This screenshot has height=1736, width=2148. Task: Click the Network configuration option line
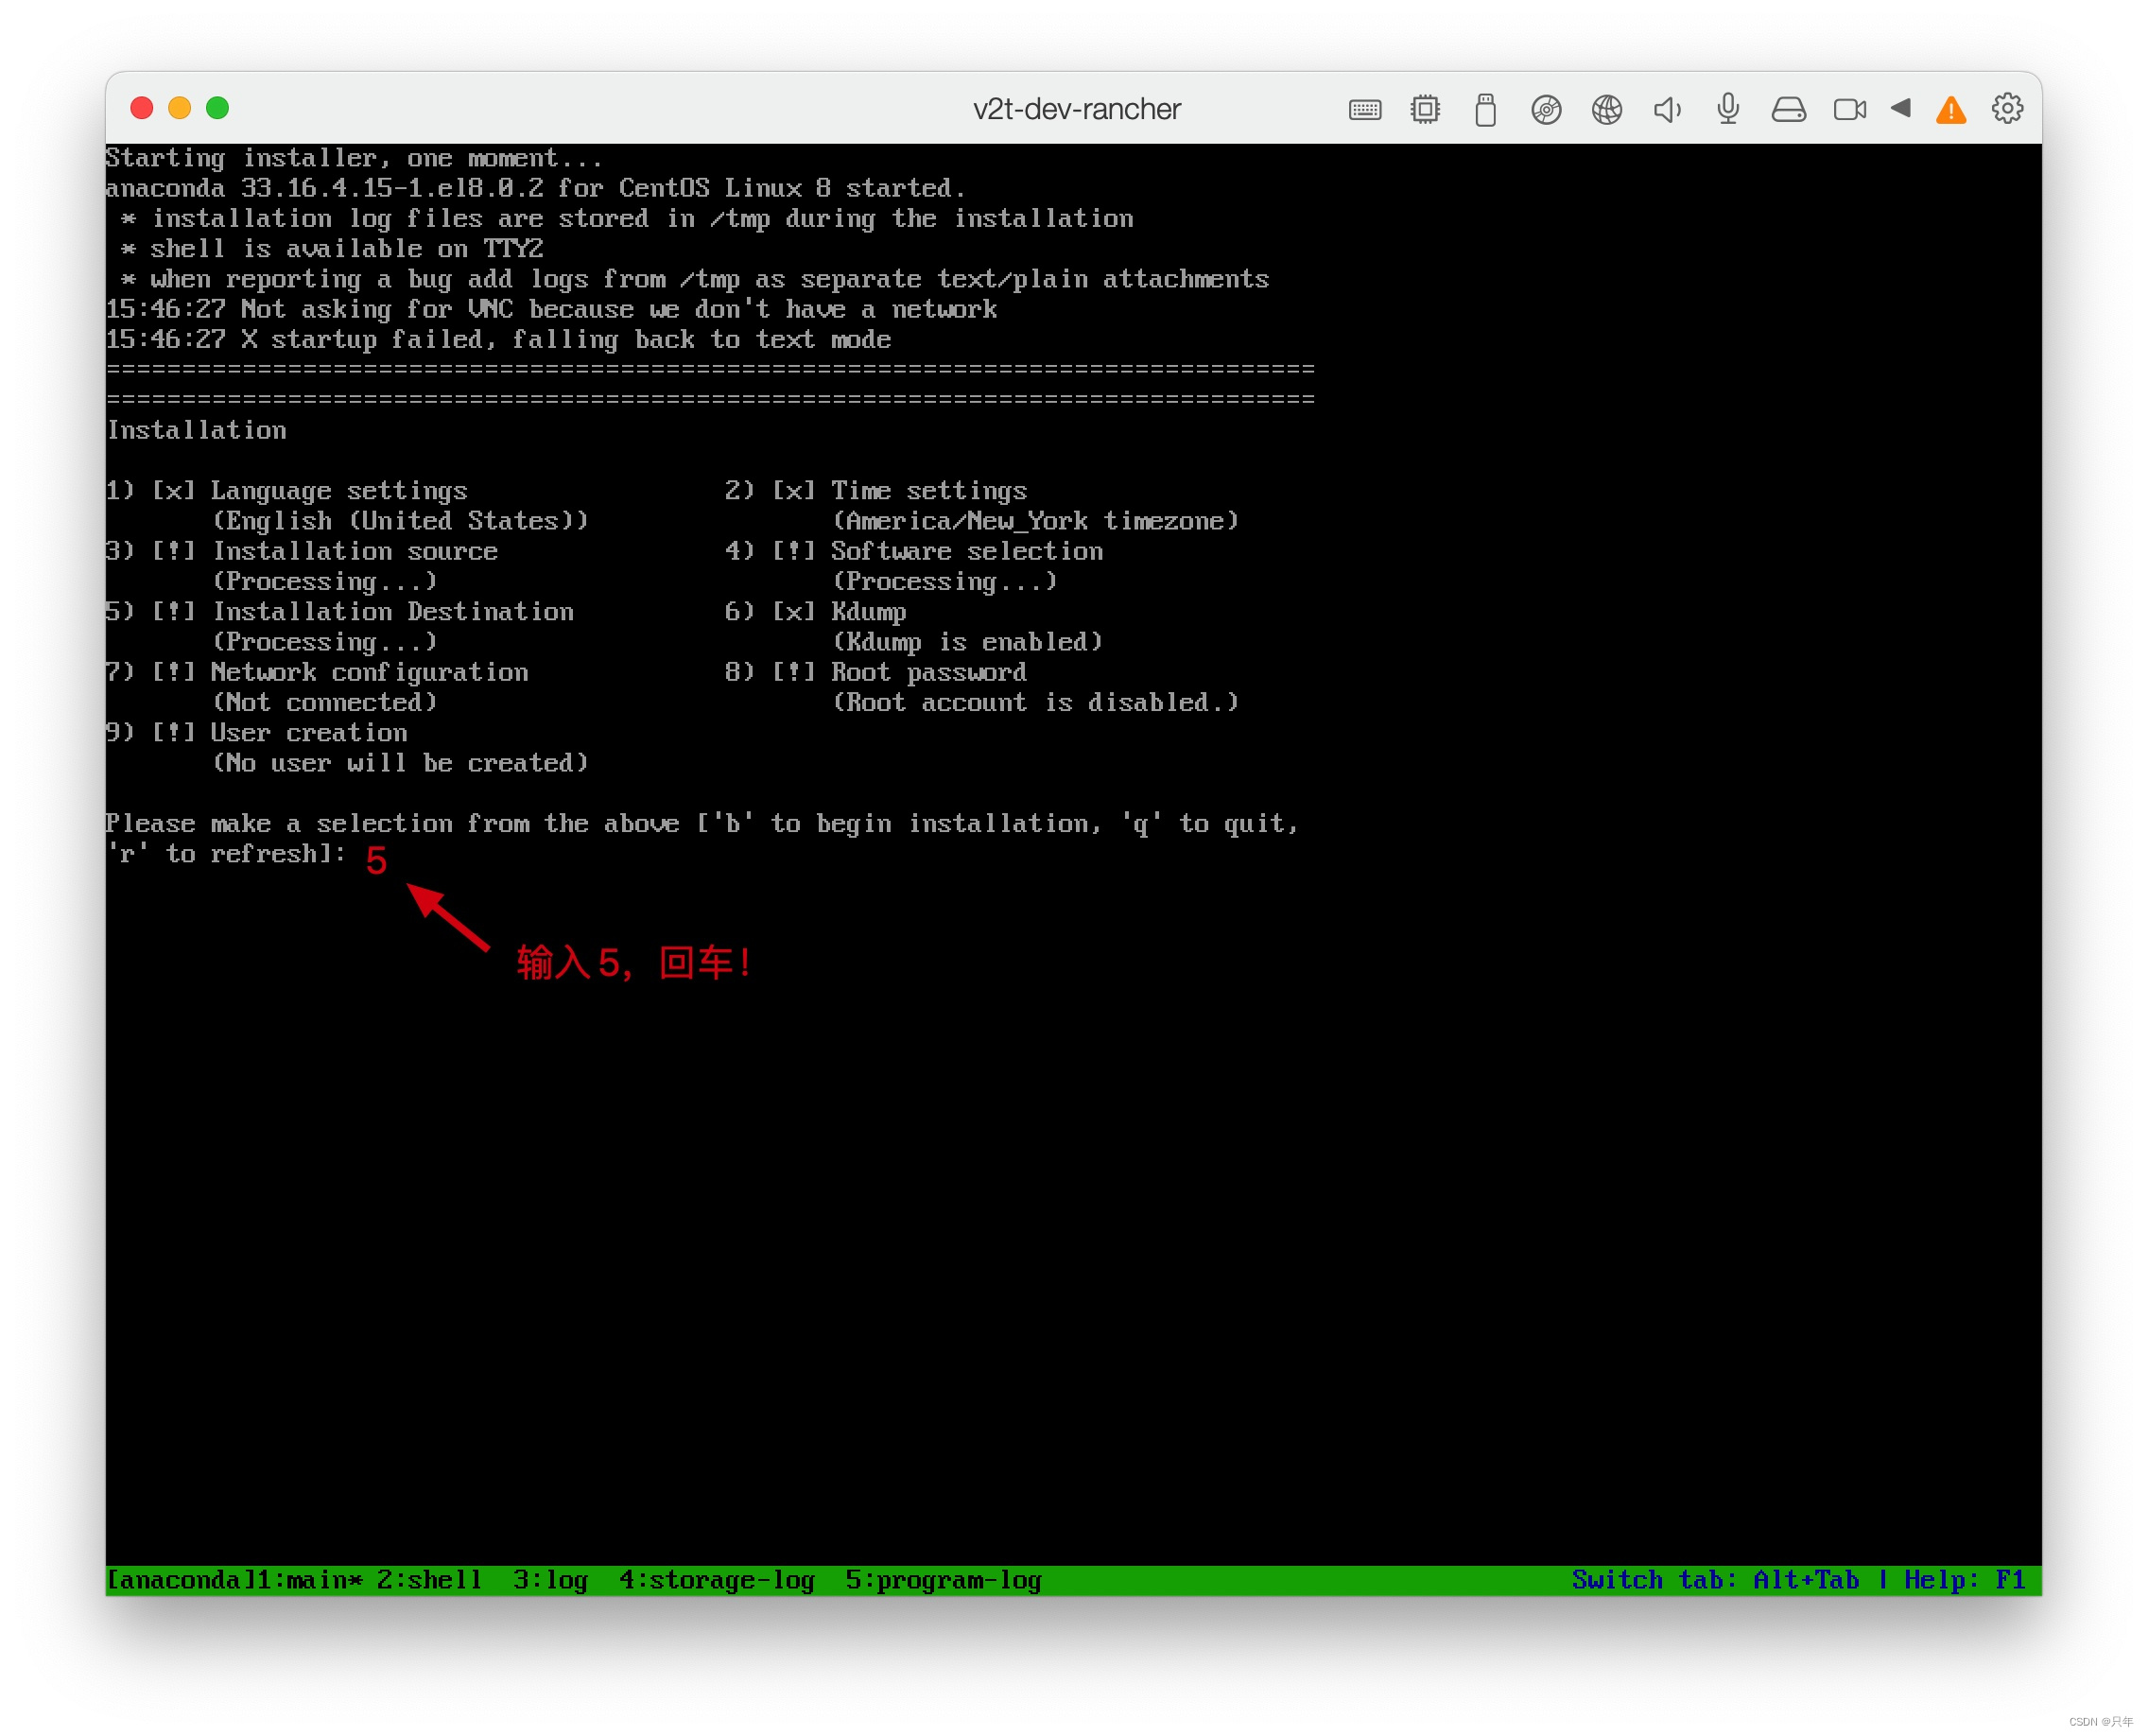[369, 672]
